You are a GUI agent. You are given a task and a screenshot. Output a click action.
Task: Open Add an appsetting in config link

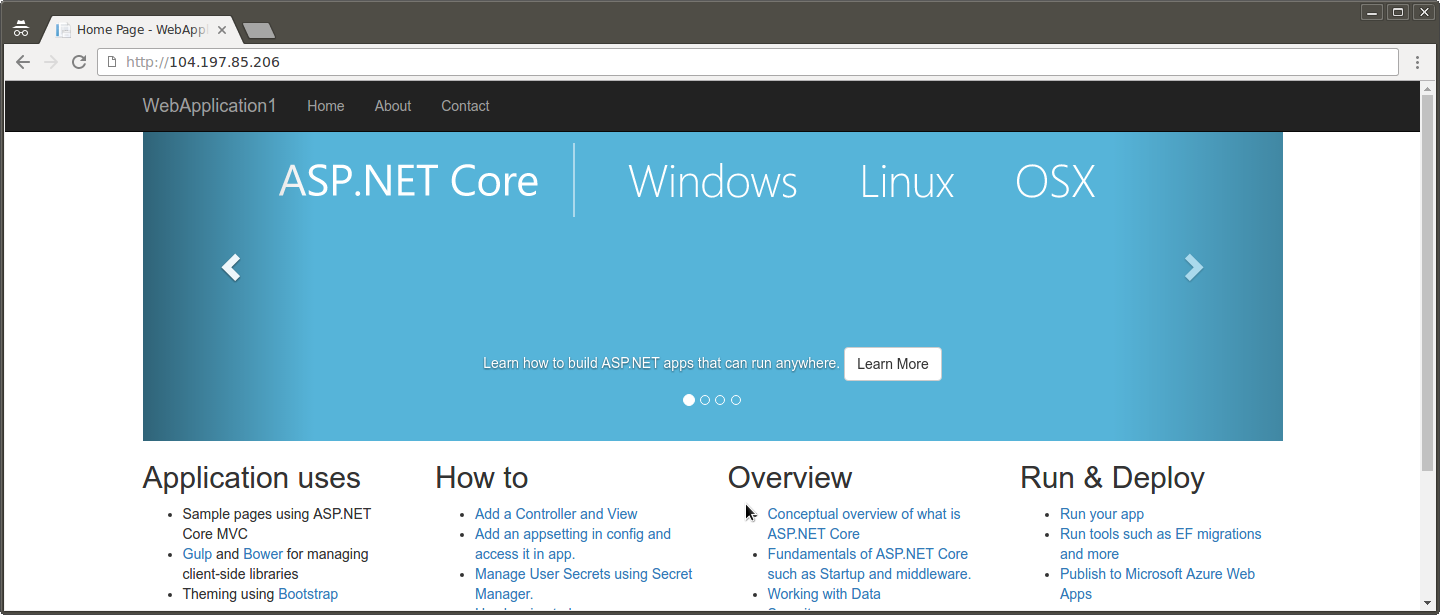tap(573, 544)
